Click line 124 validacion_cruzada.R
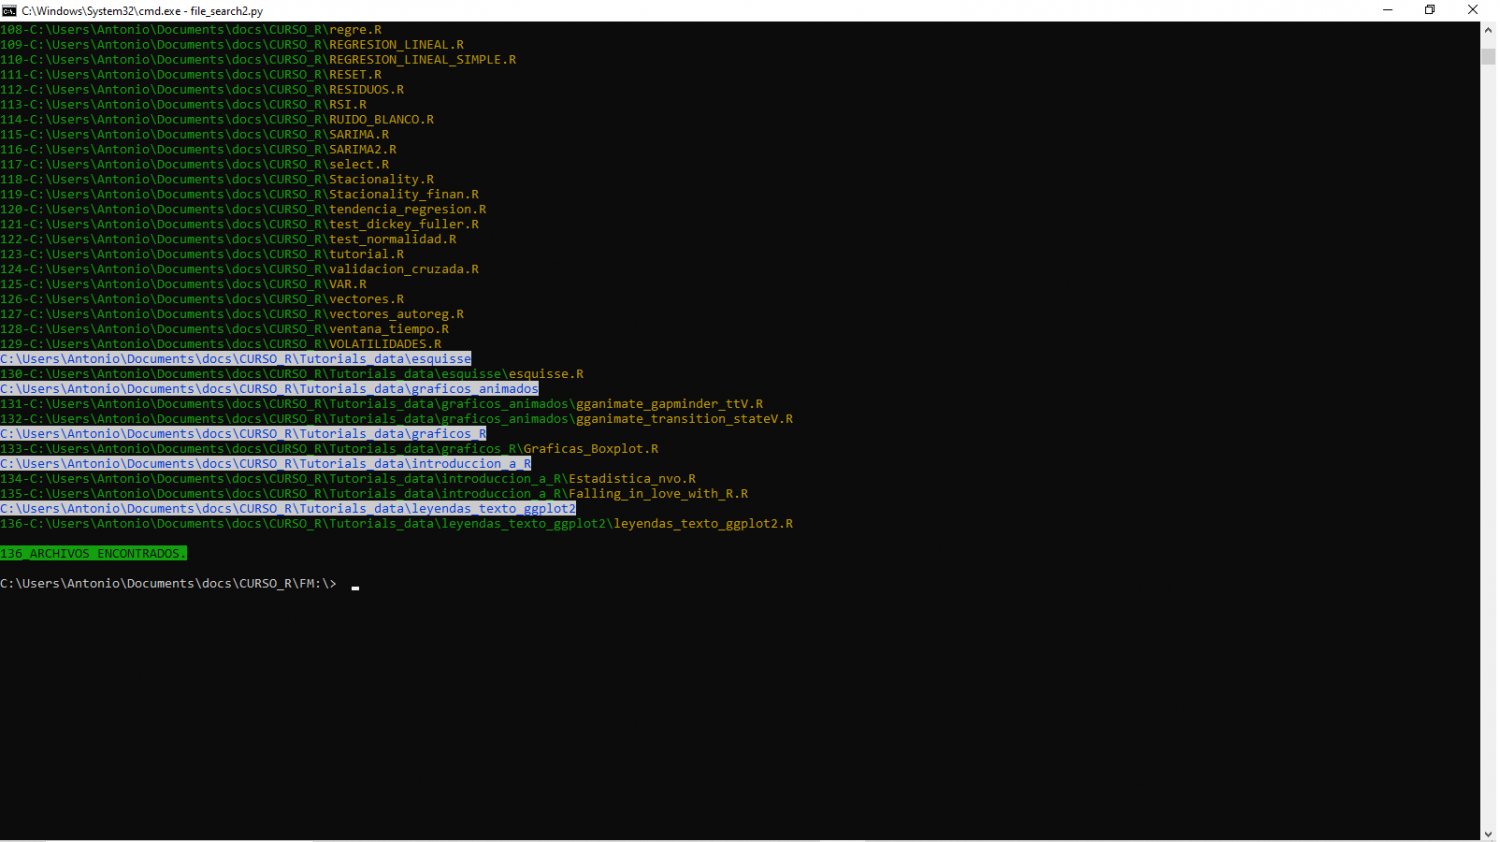This screenshot has height=842, width=1500. [x=240, y=270]
